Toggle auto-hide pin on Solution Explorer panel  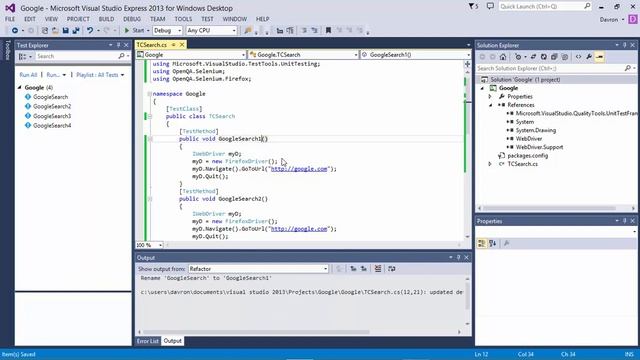tap(624, 45)
